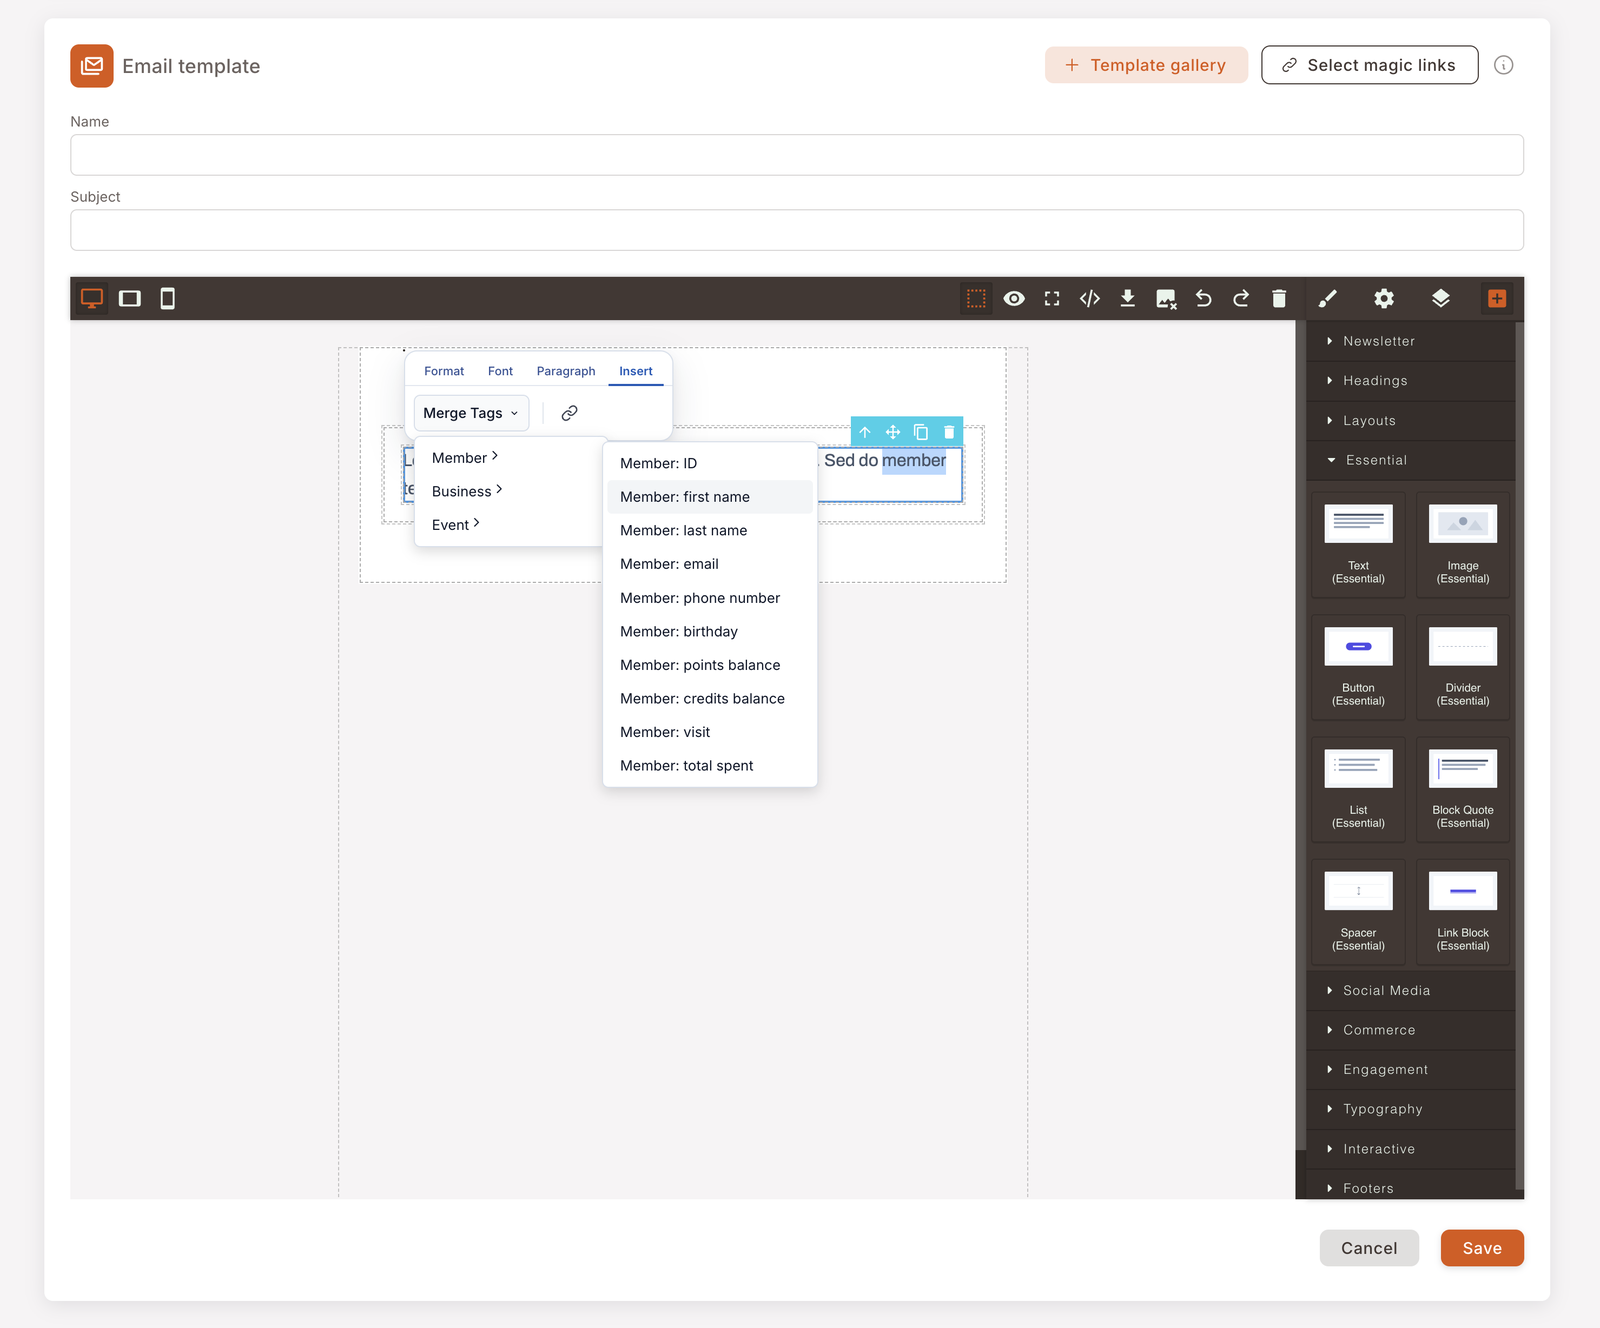
Task: Duplicate the selected text component
Action: point(921,432)
